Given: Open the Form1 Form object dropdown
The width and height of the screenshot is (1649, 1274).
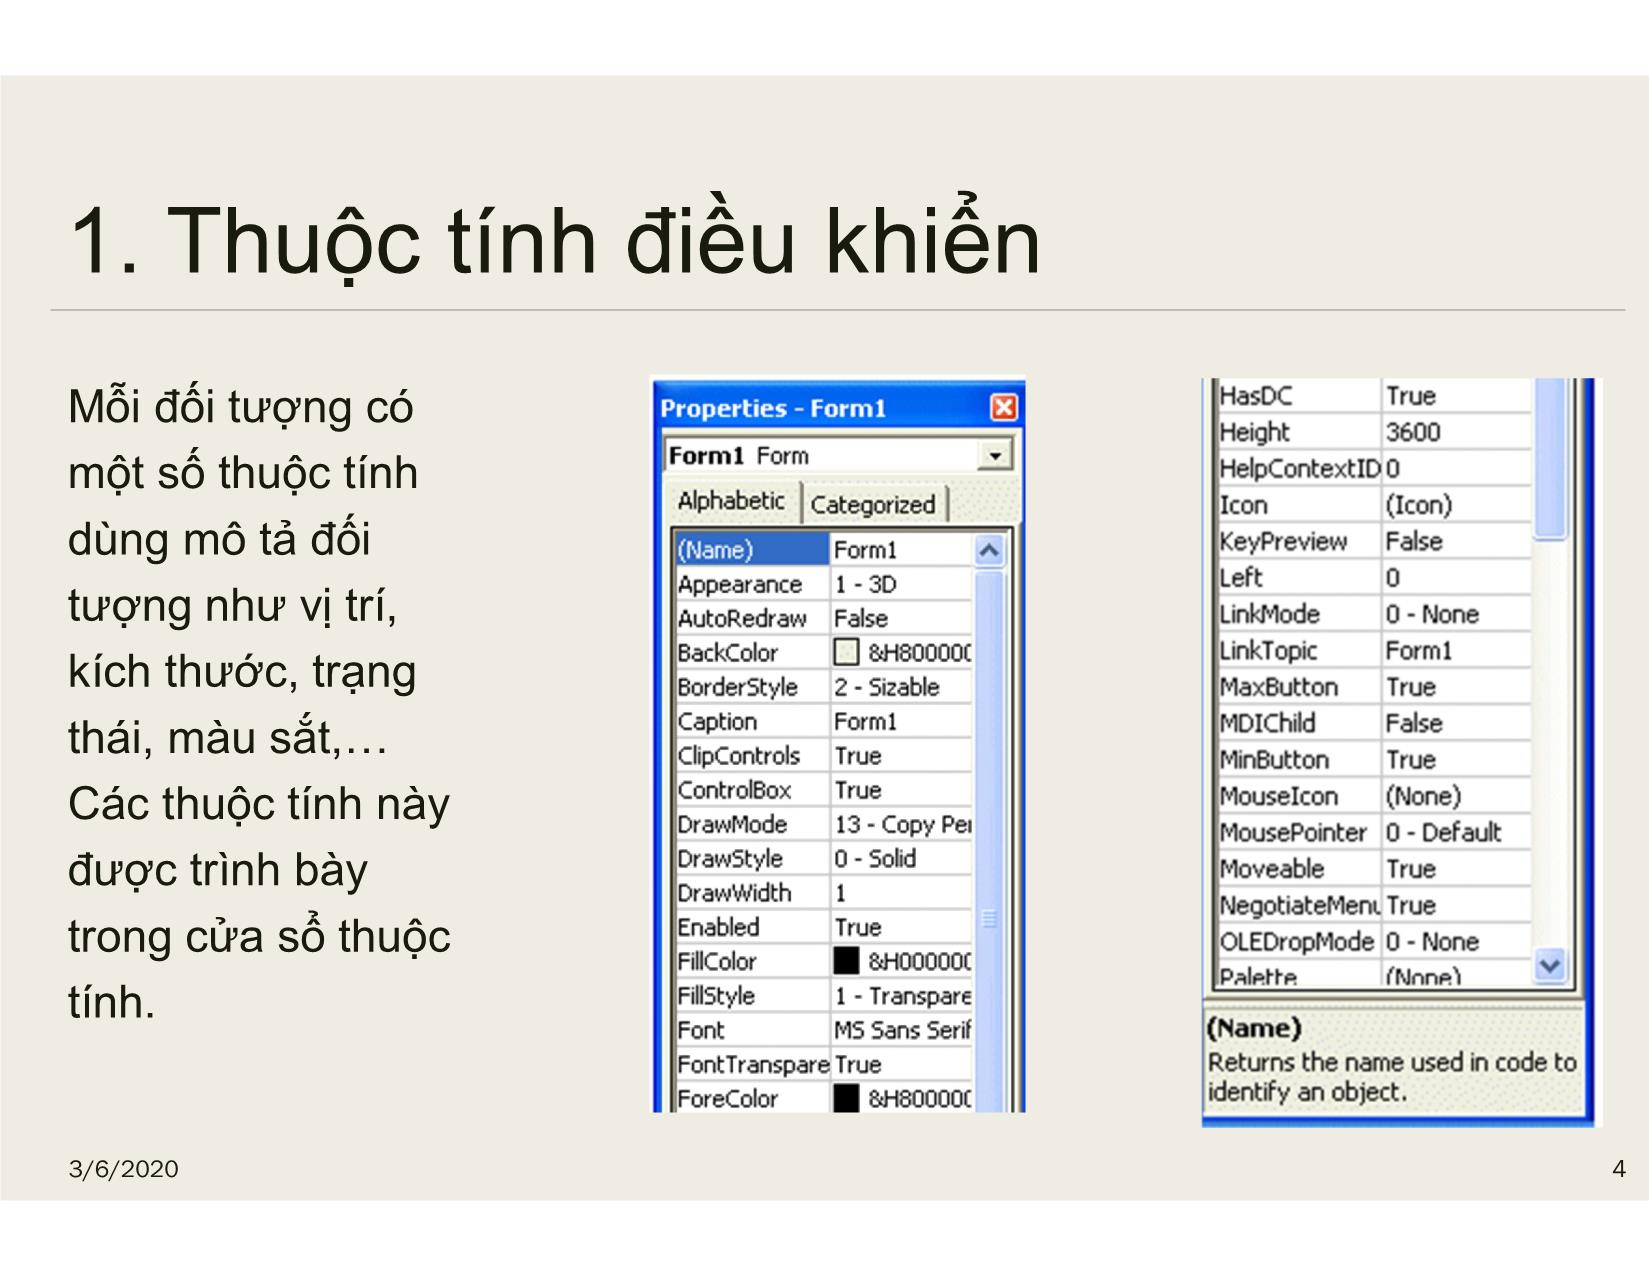Looking at the screenshot, I should click(x=994, y=456).
